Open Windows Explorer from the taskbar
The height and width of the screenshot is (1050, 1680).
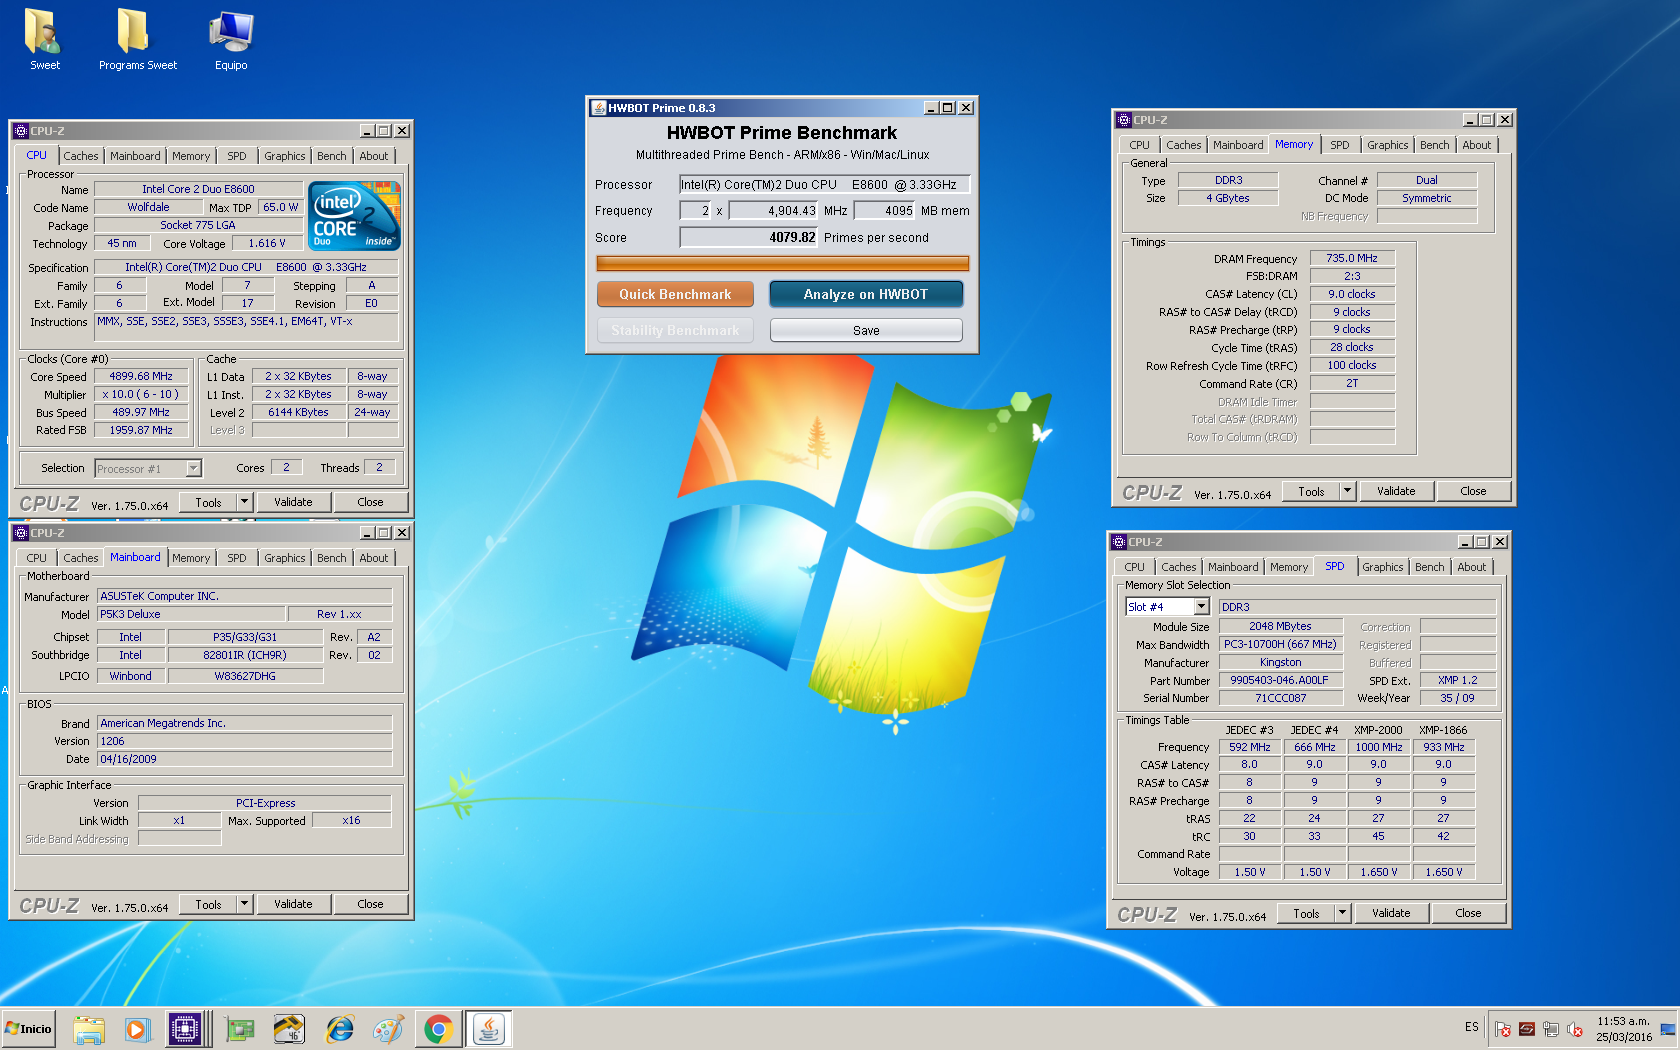point(89,1029)
